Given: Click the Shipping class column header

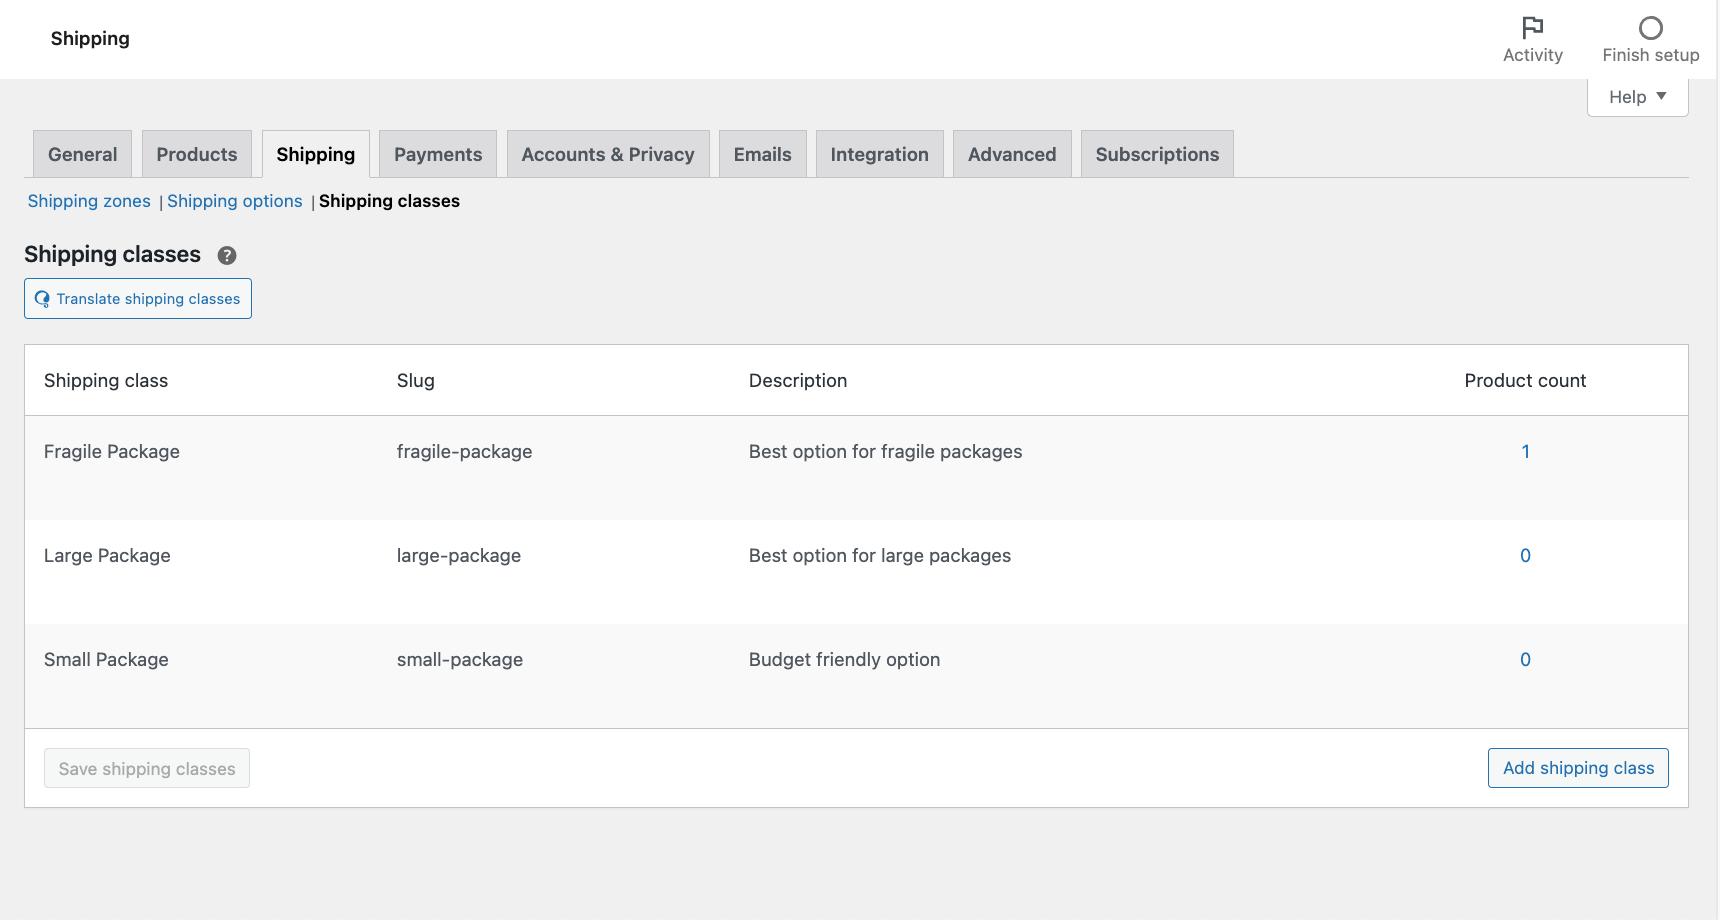Looking at the screenshot, I should click(x=106, y=381).
